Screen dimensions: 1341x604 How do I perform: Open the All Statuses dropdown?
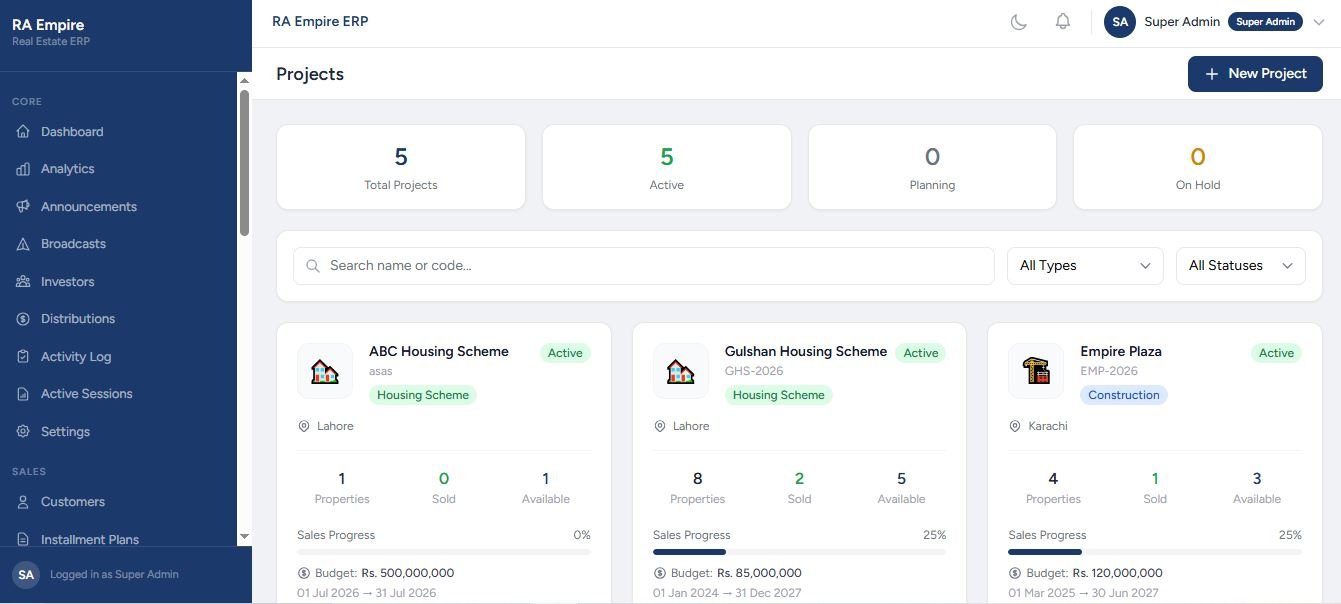(1241, 266)
